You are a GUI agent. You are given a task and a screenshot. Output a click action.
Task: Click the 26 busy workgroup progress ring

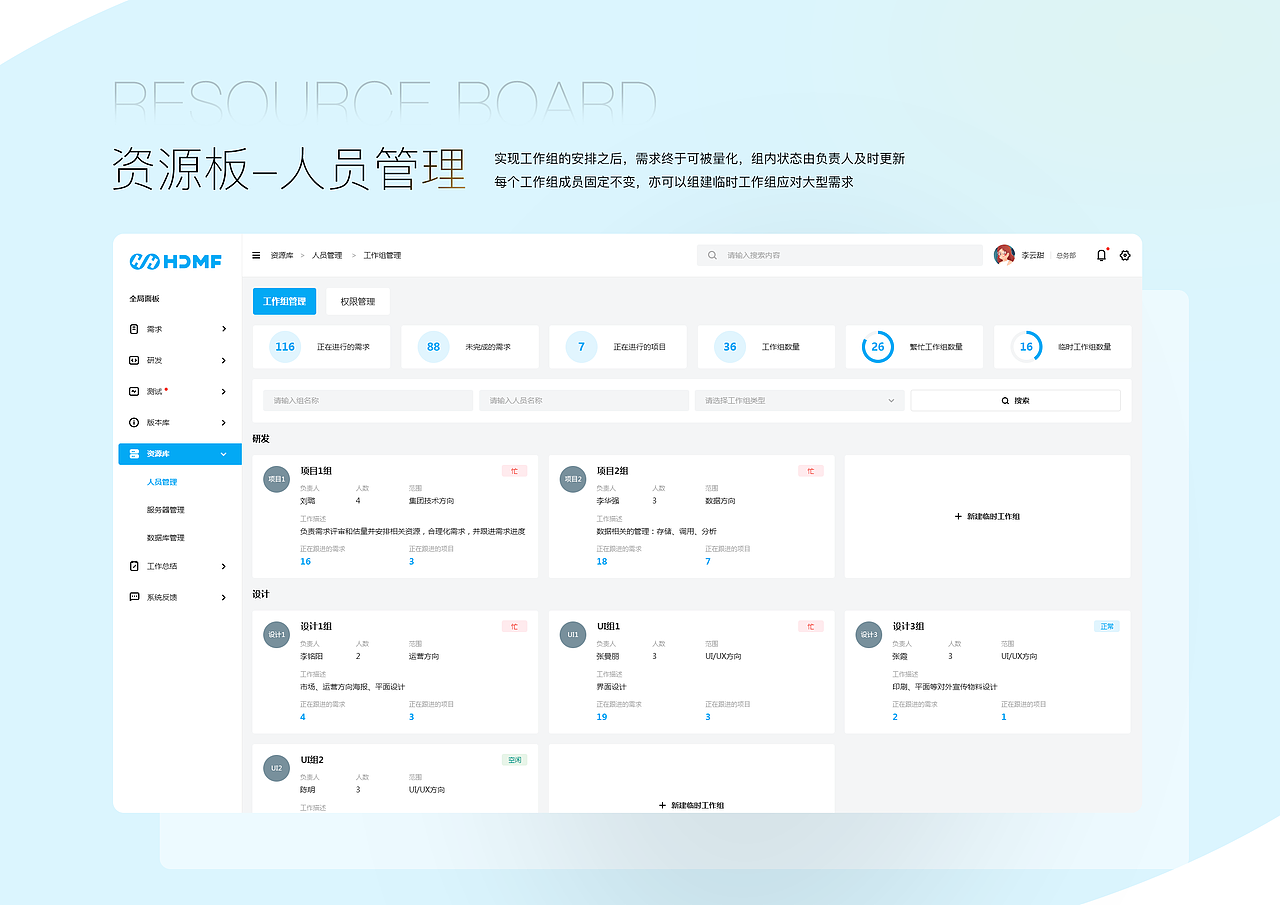coord(877,347)
